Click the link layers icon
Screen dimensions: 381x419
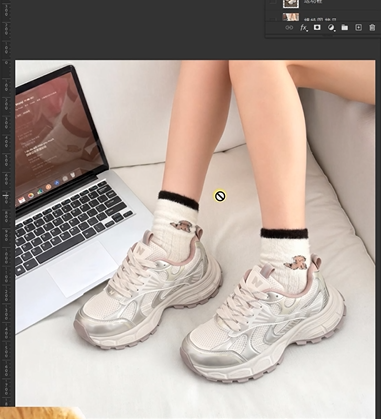[x=289, y=28]
